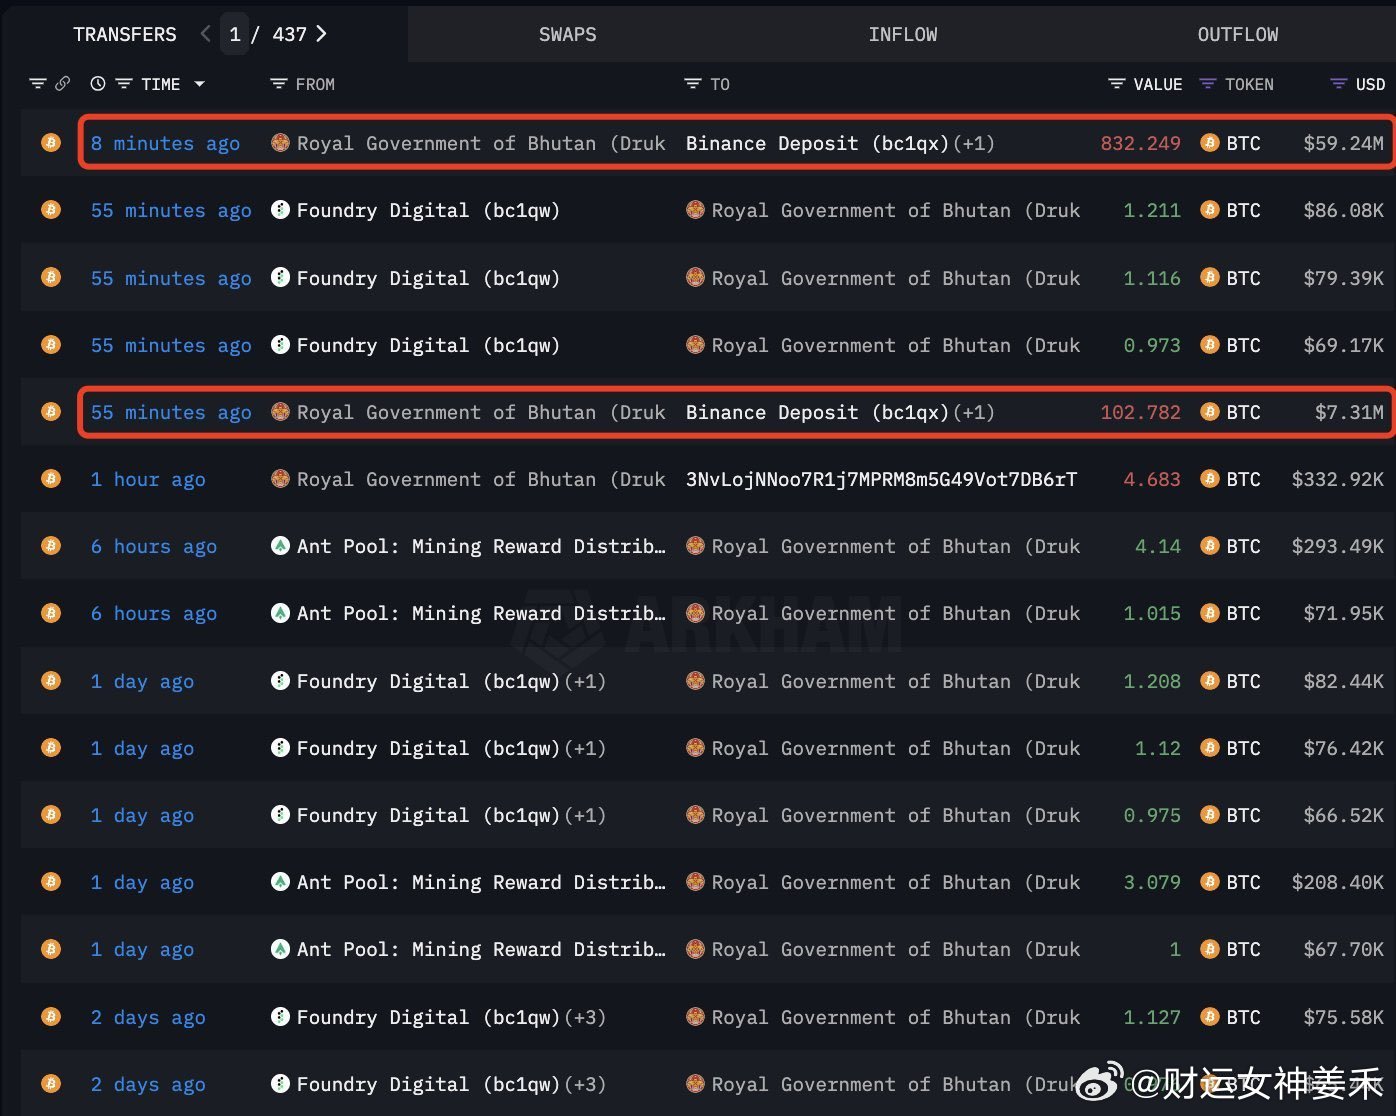Image resolution: width=1396 pixels, height=1116 pixels.
Task: Switch to the INFLOW tab
Action: 903,34
